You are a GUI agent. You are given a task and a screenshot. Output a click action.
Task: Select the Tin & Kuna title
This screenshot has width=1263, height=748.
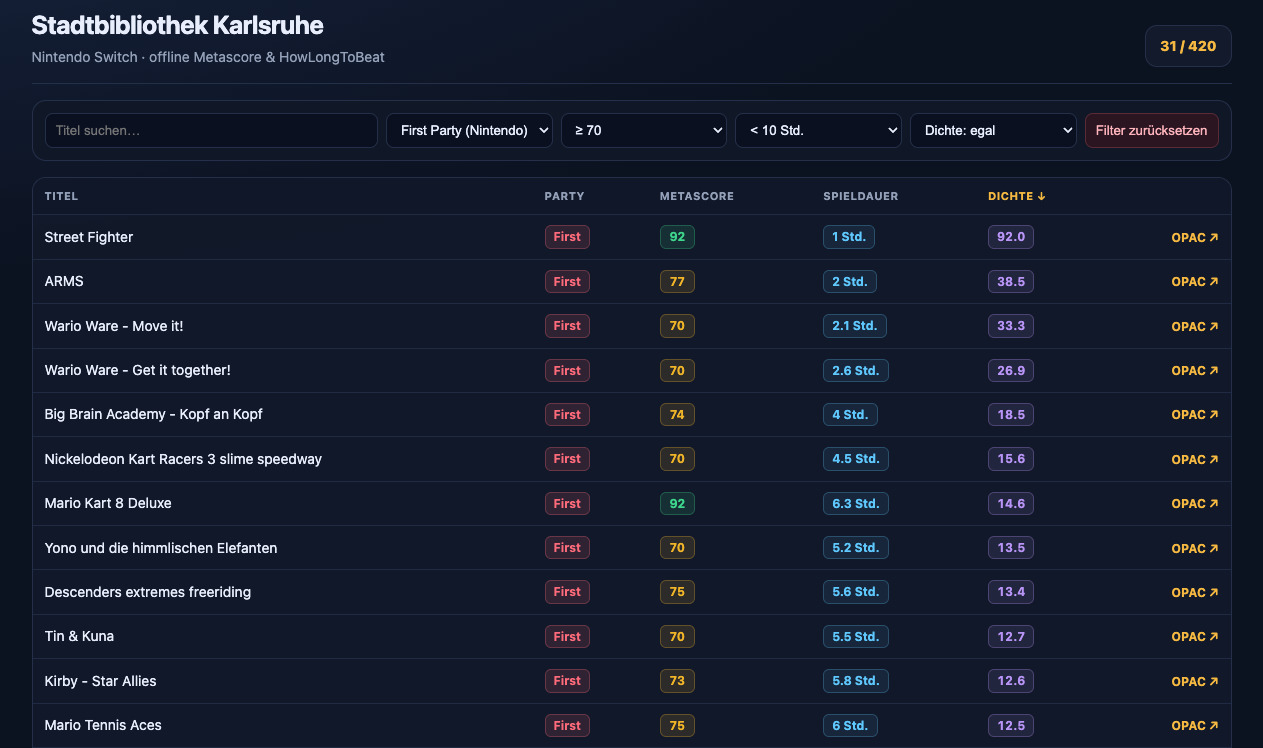(79, 636)
